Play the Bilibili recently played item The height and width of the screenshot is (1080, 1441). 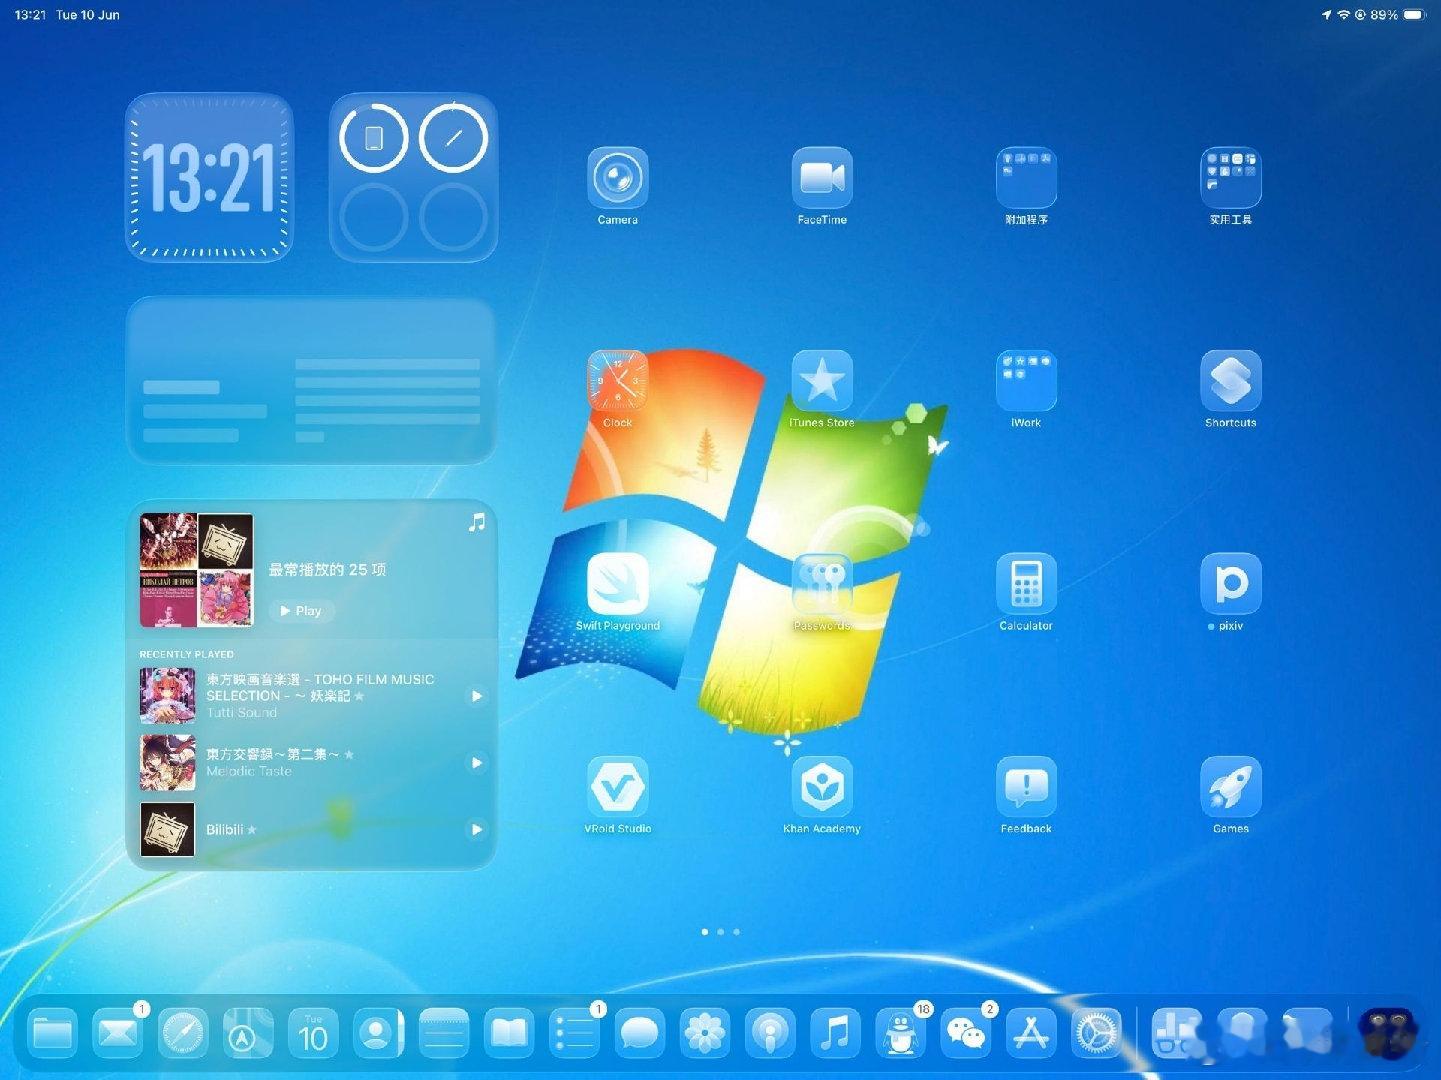pos(477,829)
